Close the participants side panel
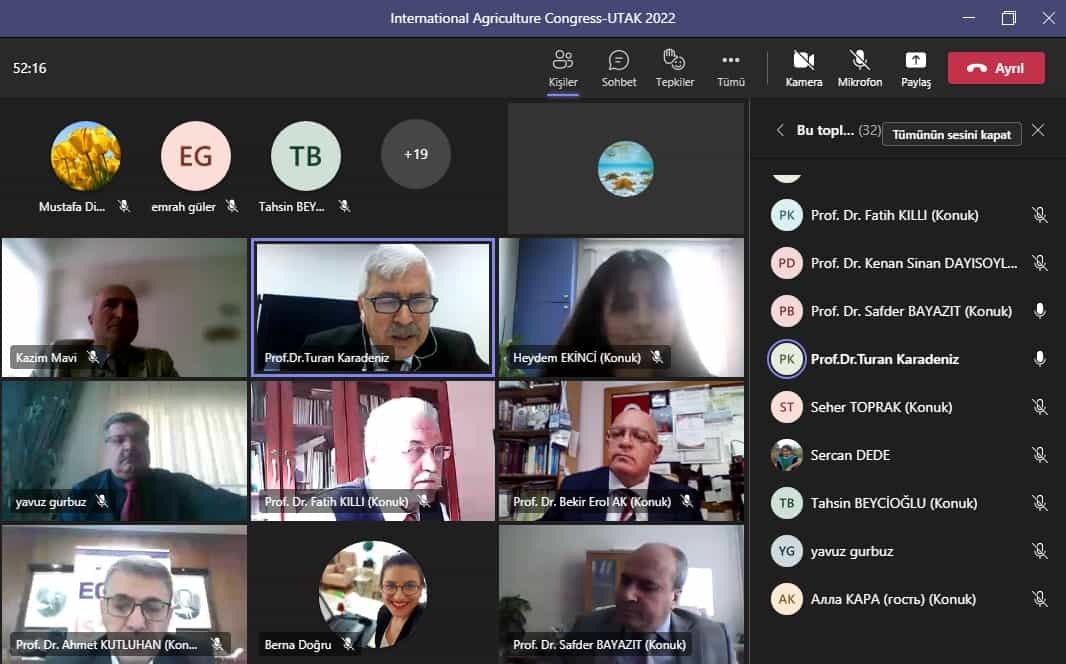Image resolution: width=1066 pixels, height=664 pixels. click(x=1038, y=131)
